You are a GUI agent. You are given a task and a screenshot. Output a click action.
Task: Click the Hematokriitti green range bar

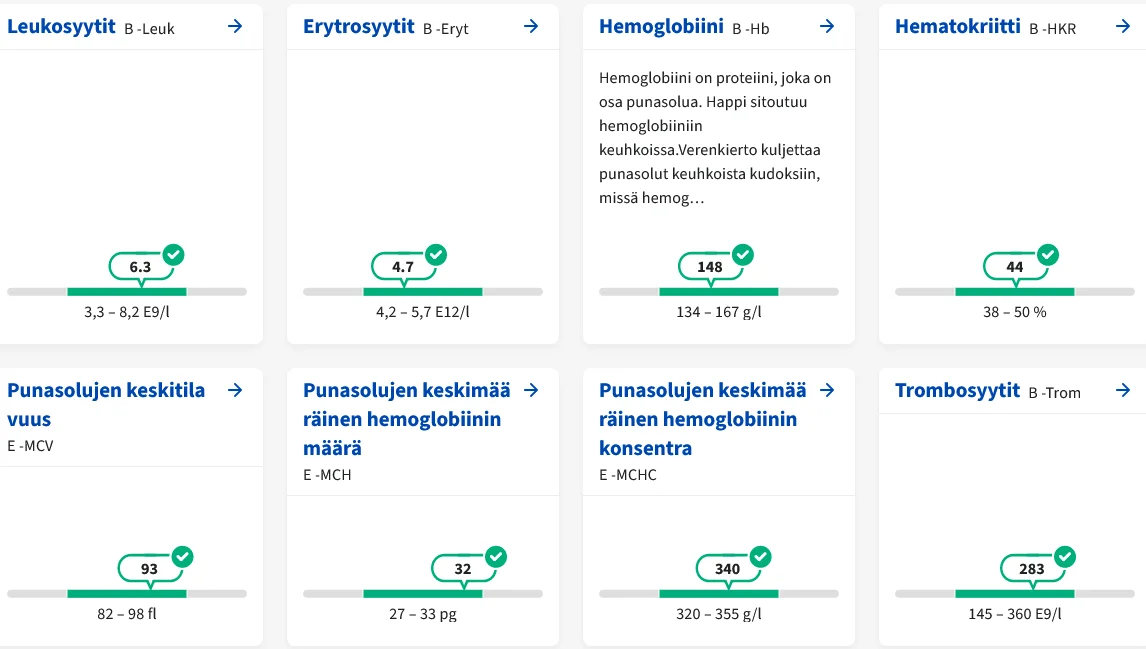1014,292
